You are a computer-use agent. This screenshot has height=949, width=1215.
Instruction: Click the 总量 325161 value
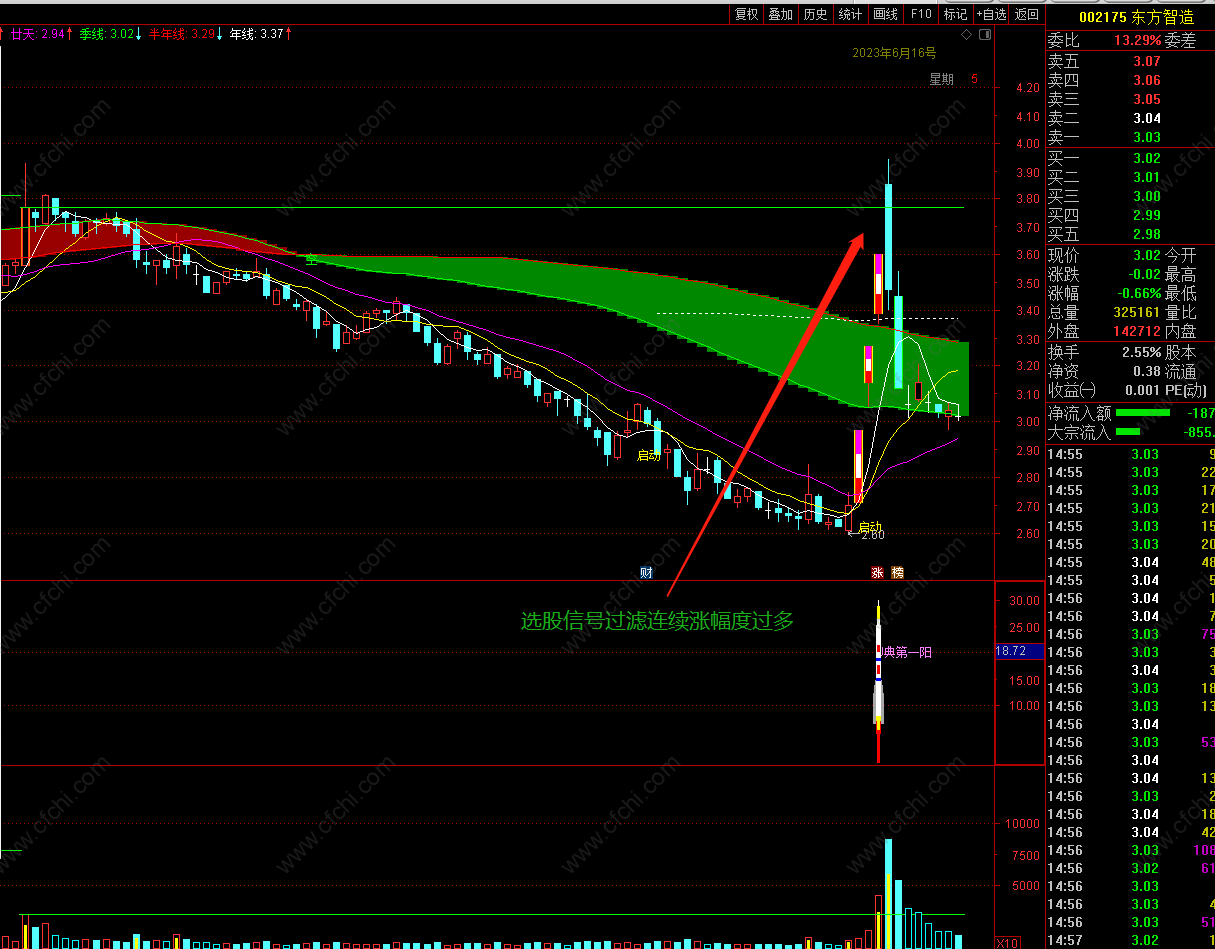point(1137,312)
